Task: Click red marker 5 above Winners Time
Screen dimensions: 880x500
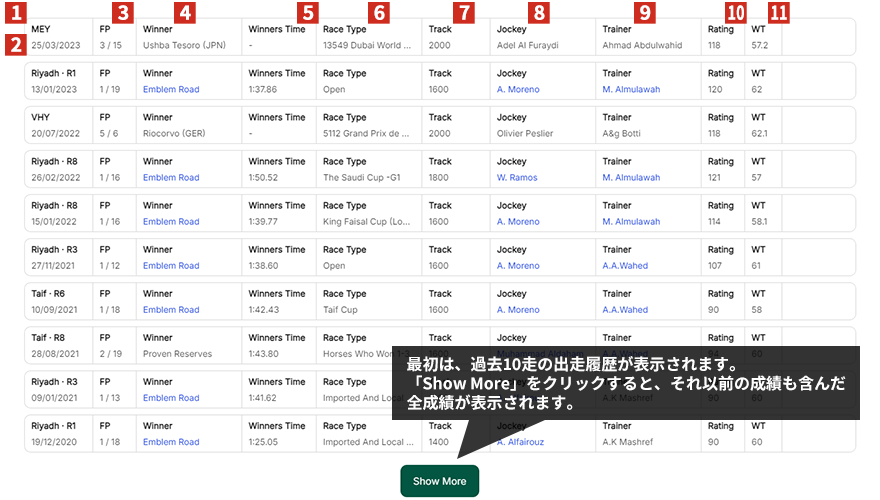Action: [308, 12]
